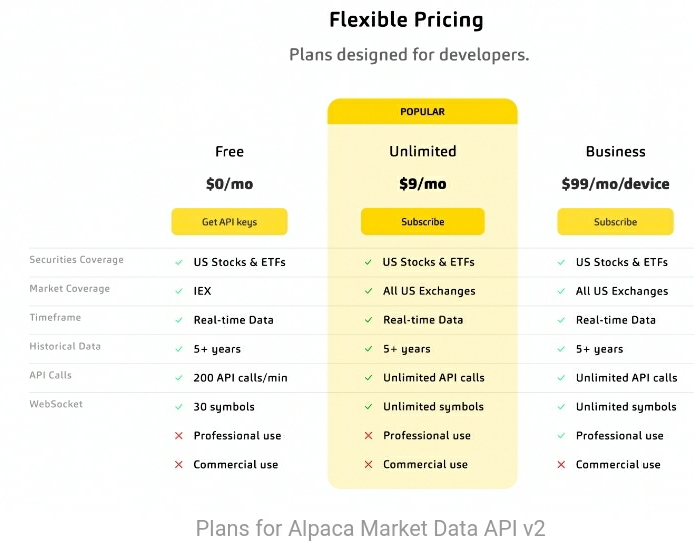Screen dimensions: 694x545
Task: Click the Business plan heading
Action: [616, 151]
